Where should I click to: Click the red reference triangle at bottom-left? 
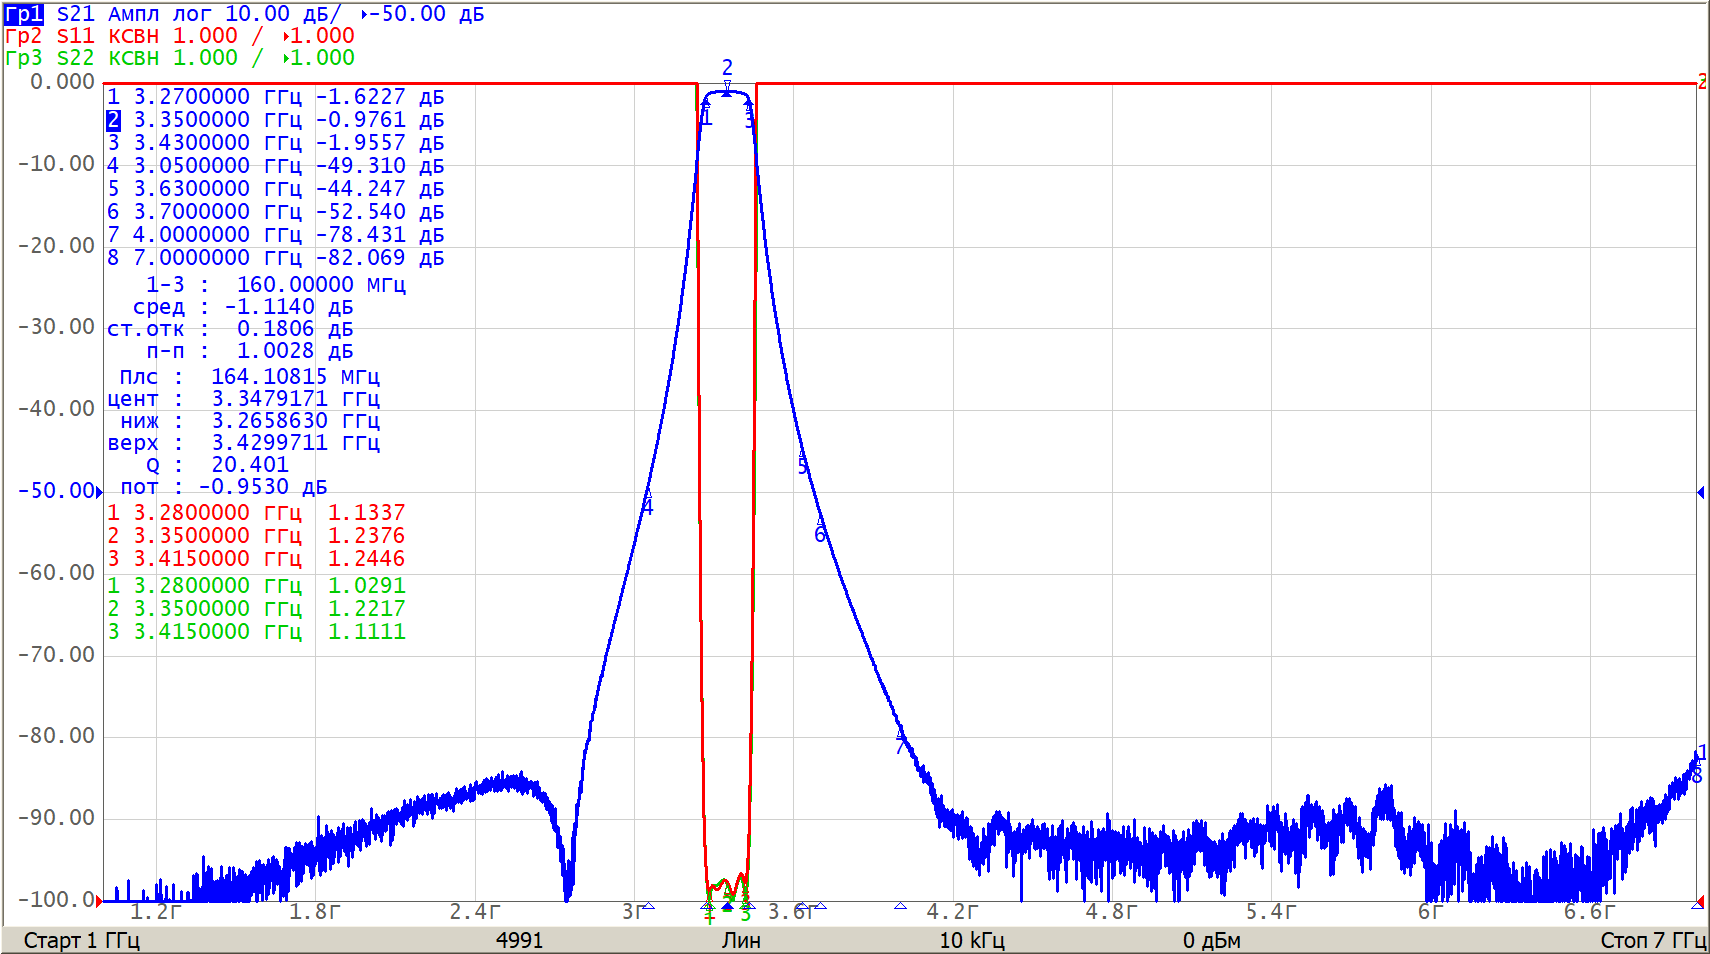[x=99, y=900]
